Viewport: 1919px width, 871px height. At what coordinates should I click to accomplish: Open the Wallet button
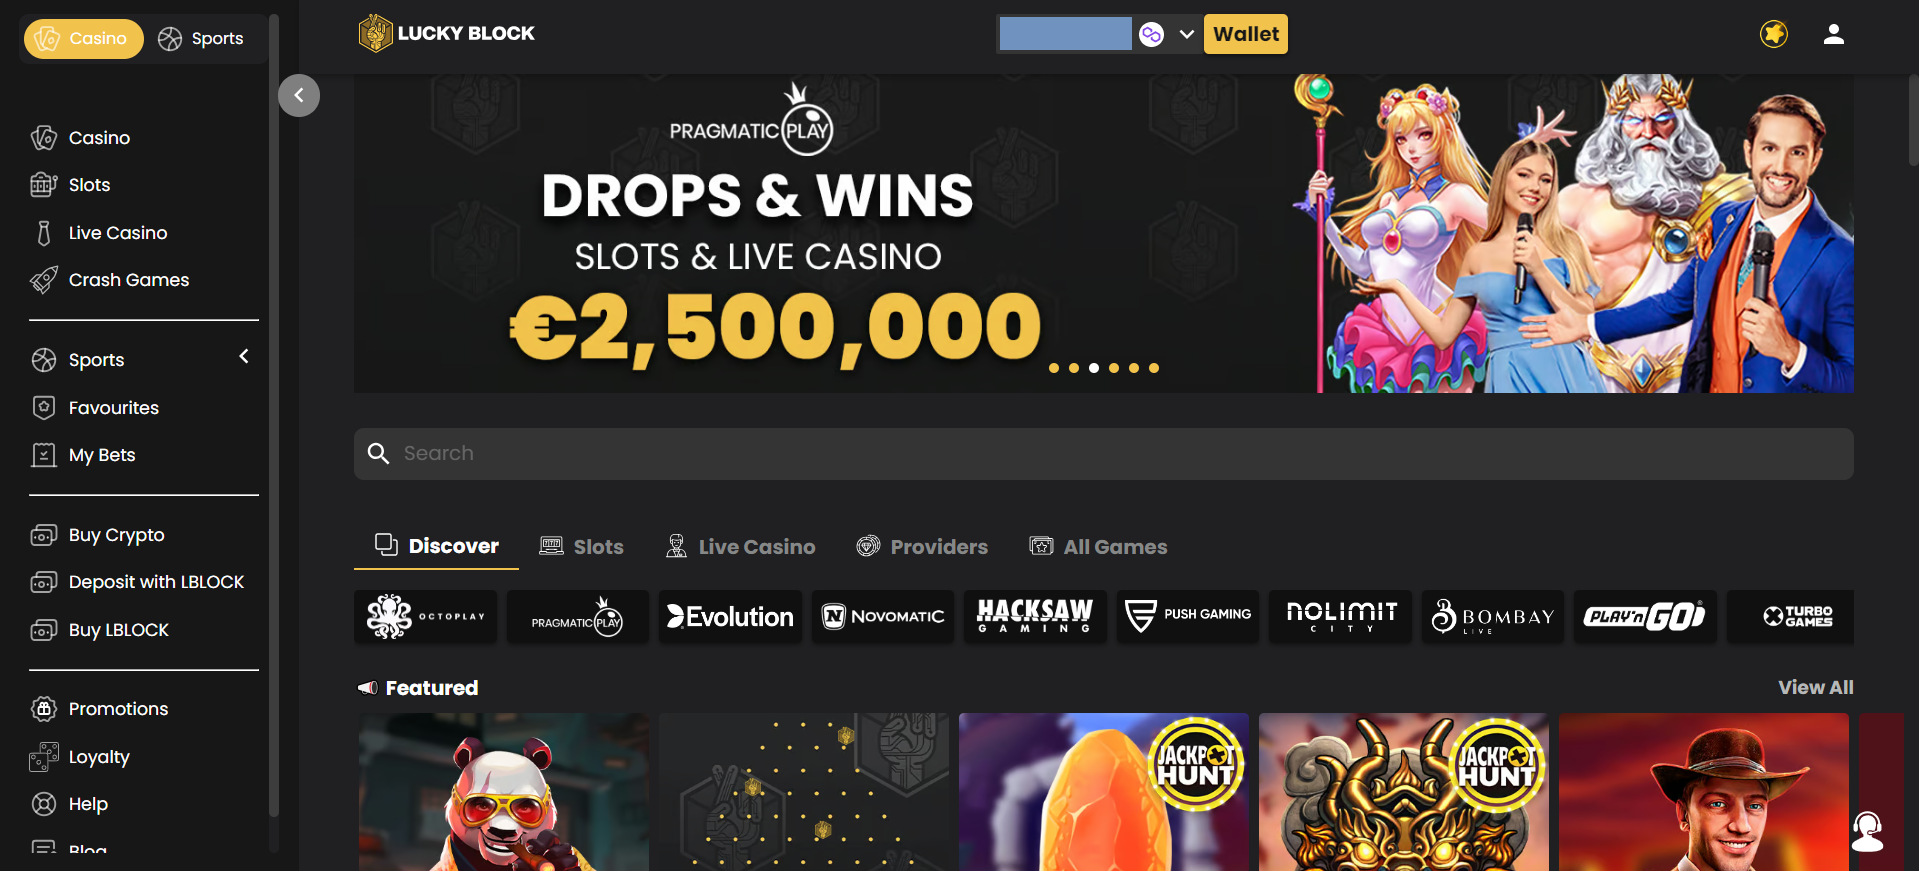tap(1246, 34)
